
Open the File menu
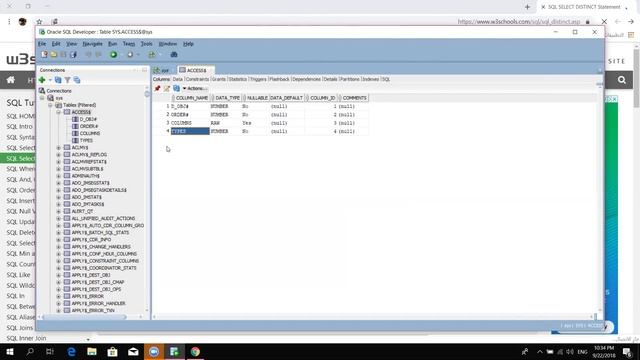click(42, 44)
